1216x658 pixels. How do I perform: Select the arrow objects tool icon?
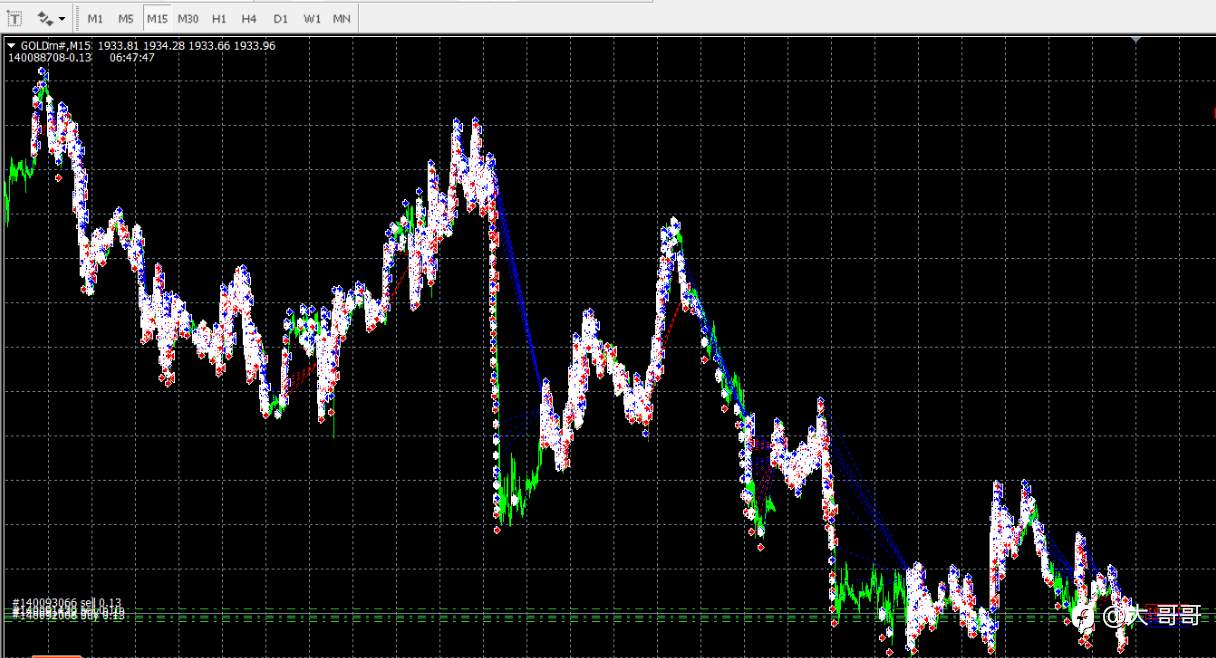click(x=45, y=18)
